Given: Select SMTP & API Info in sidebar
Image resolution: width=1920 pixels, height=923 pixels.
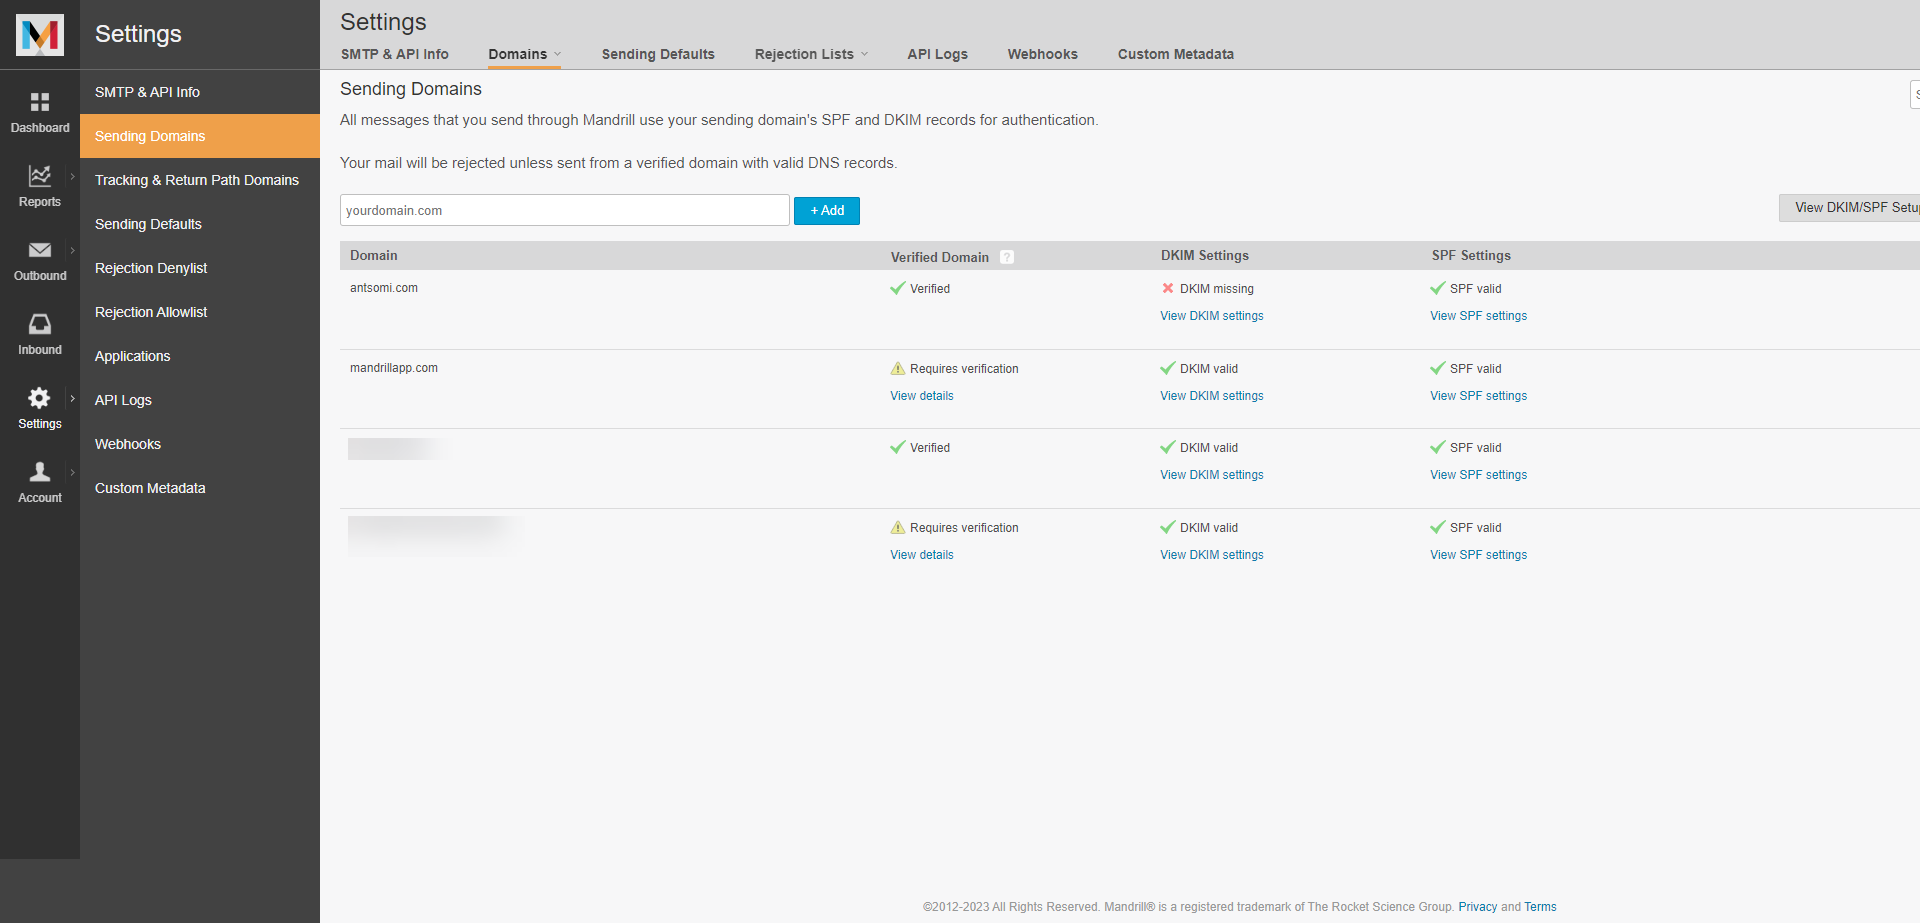Looking at the screenshot, I should [x=200, y=92].
